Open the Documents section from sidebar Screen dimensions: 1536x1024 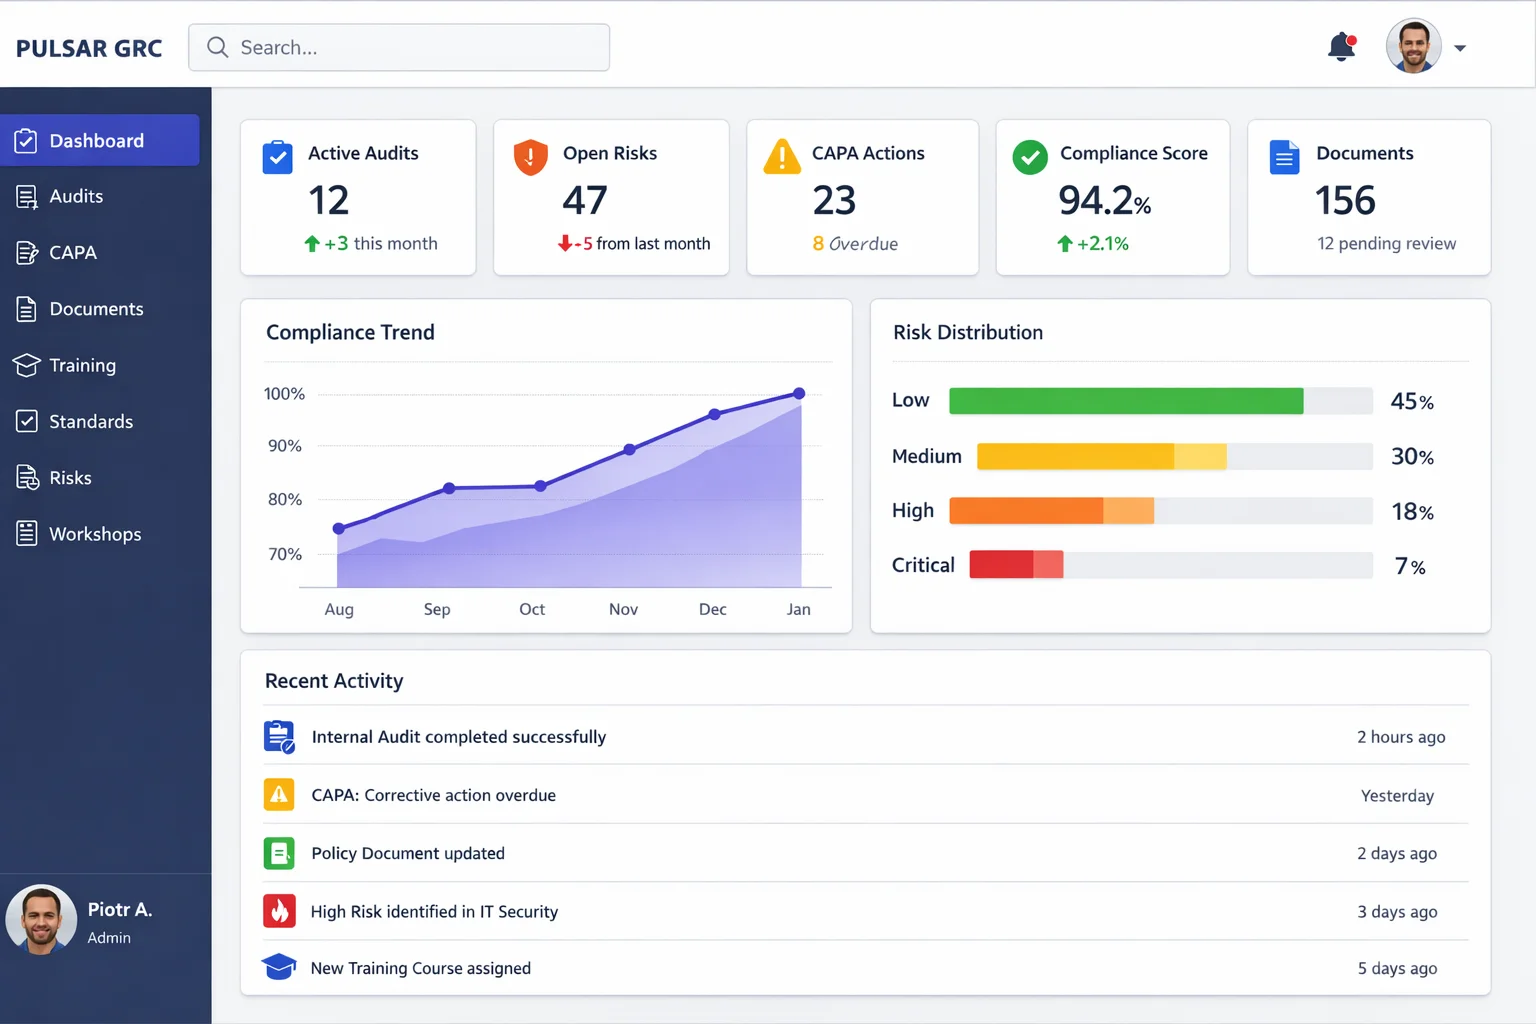(26, 309)
